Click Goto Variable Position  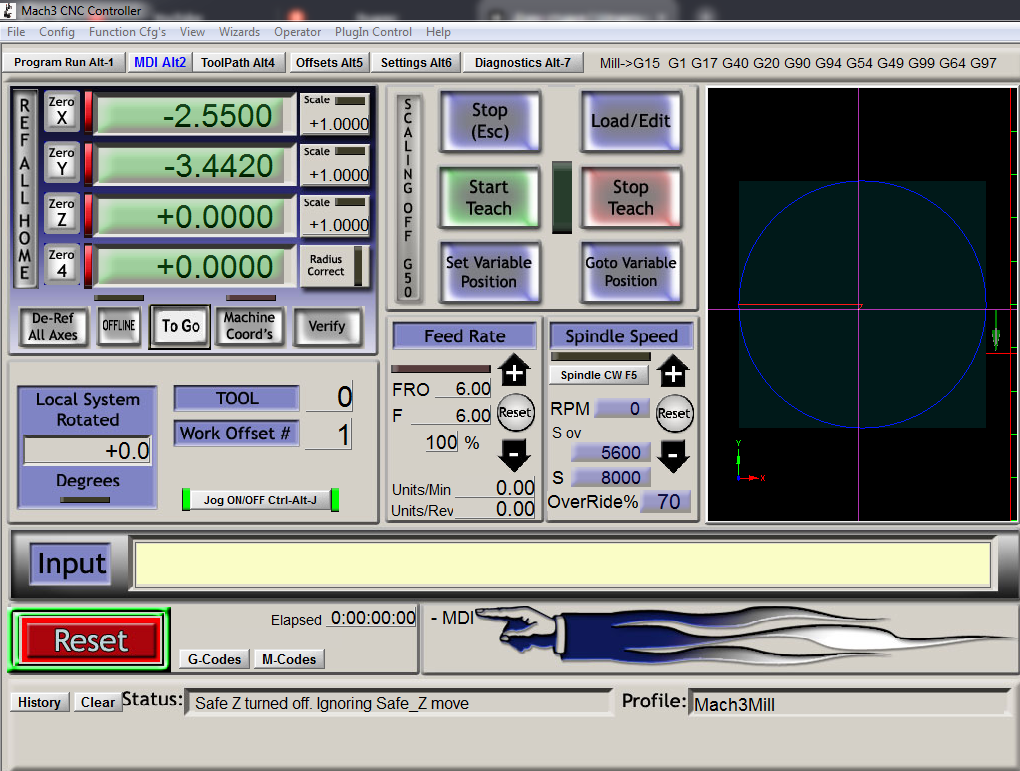[x=630, y=272]
